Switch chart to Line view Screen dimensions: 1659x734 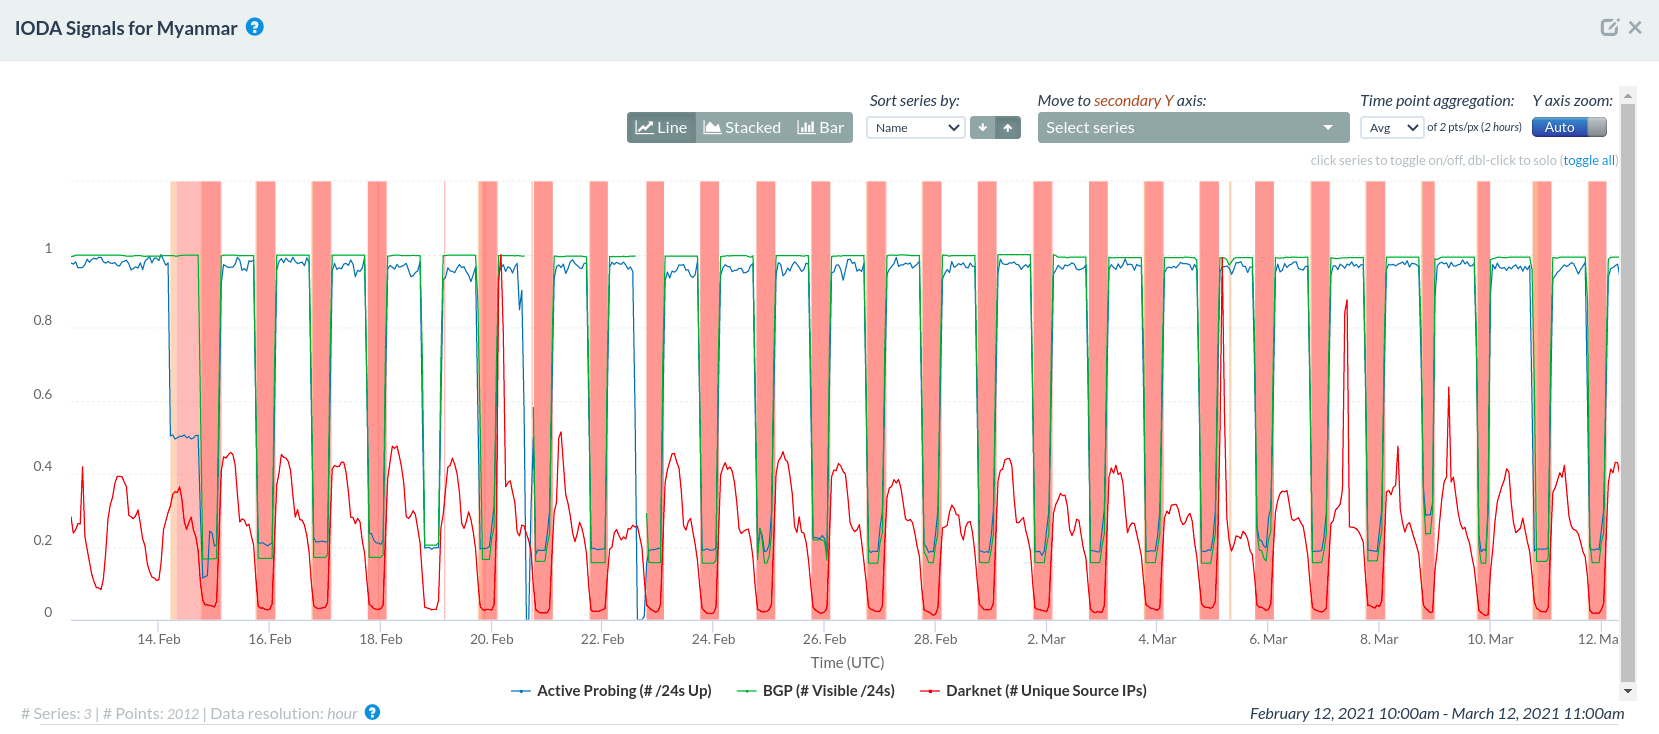pos(662,128)
